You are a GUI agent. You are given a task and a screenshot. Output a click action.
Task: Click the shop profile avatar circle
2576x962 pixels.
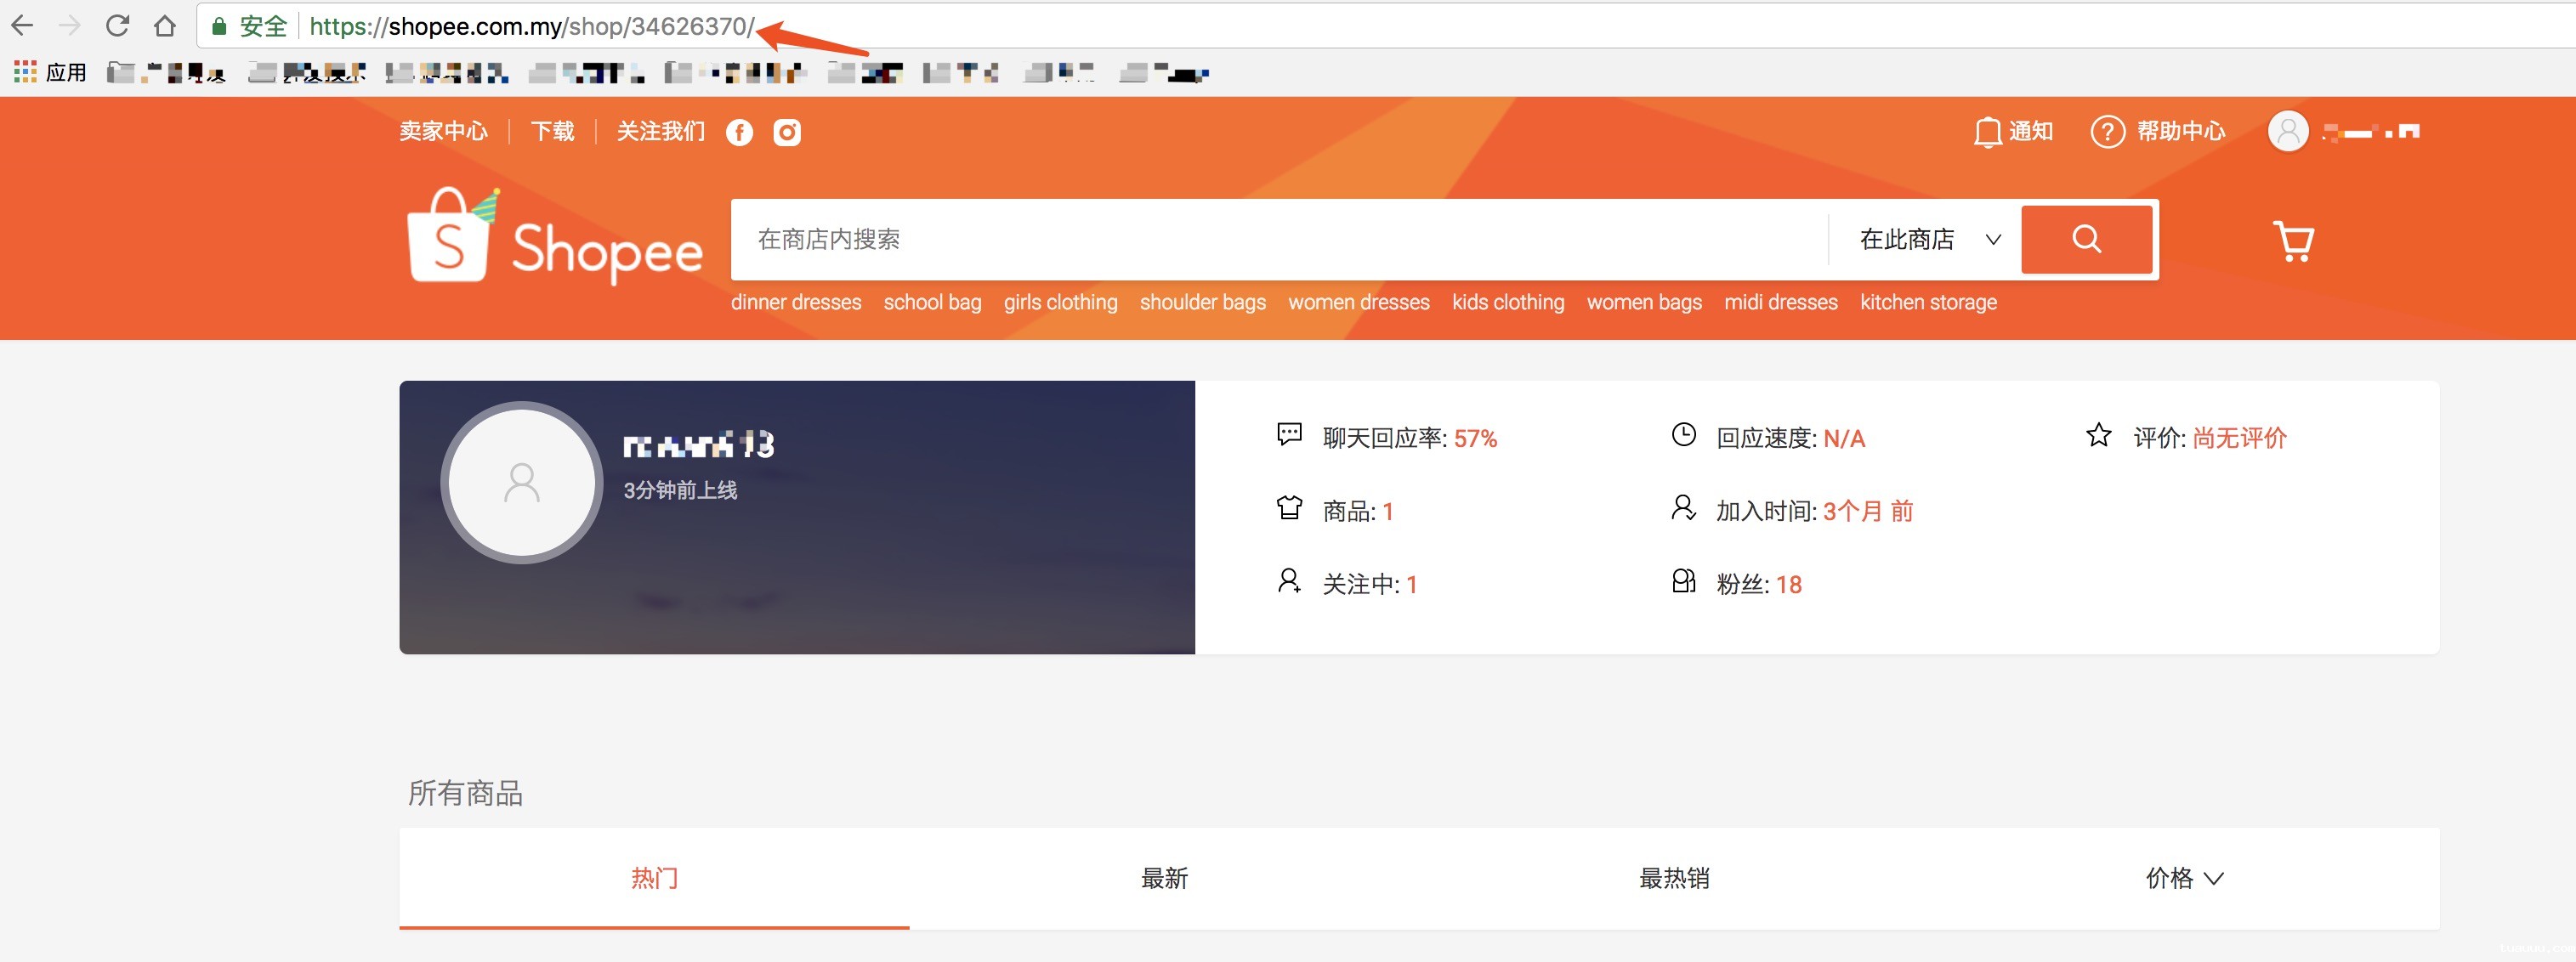tap(521, 483)
